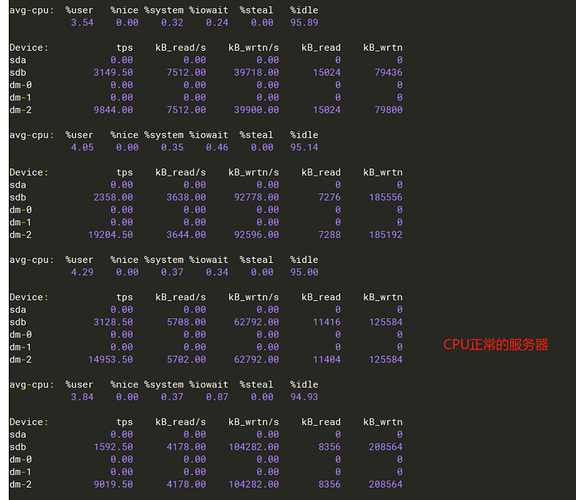Viewport: 576px width, 500px height.
Task: Click the 1592.50 tps value for sdb
Action: pos(113,447)
